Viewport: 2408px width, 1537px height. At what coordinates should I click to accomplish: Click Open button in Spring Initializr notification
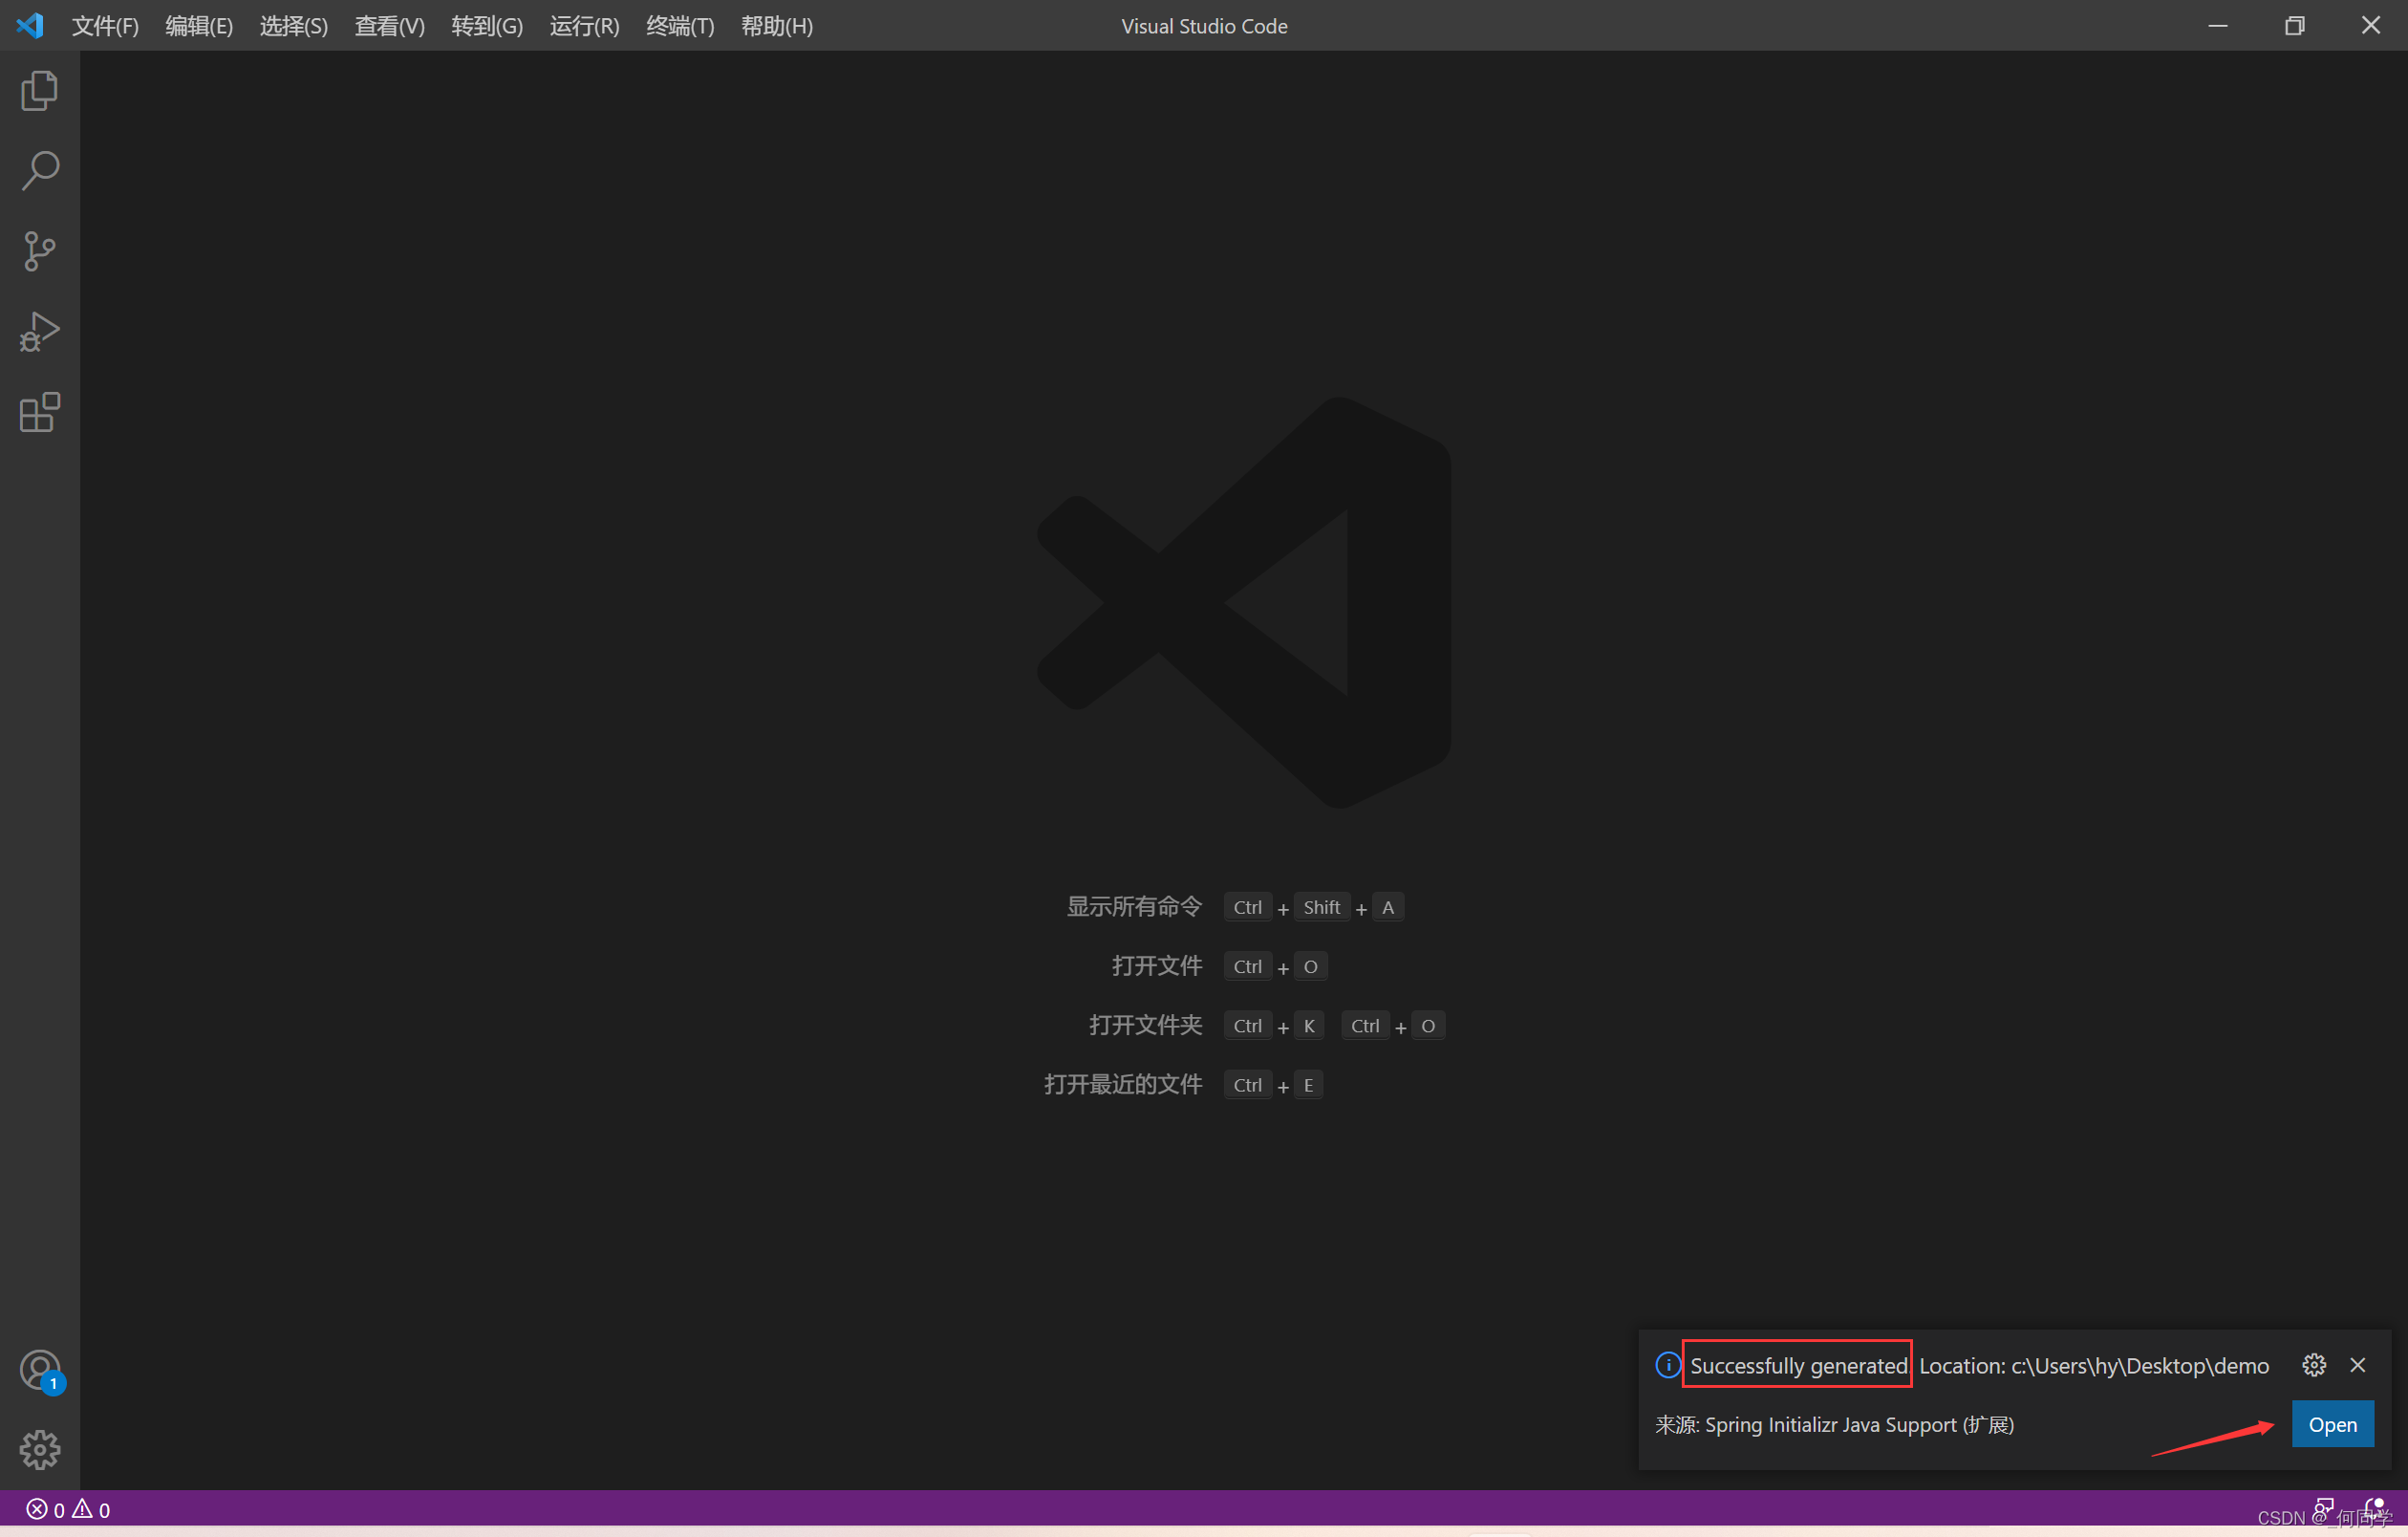click(2332, 1424)
